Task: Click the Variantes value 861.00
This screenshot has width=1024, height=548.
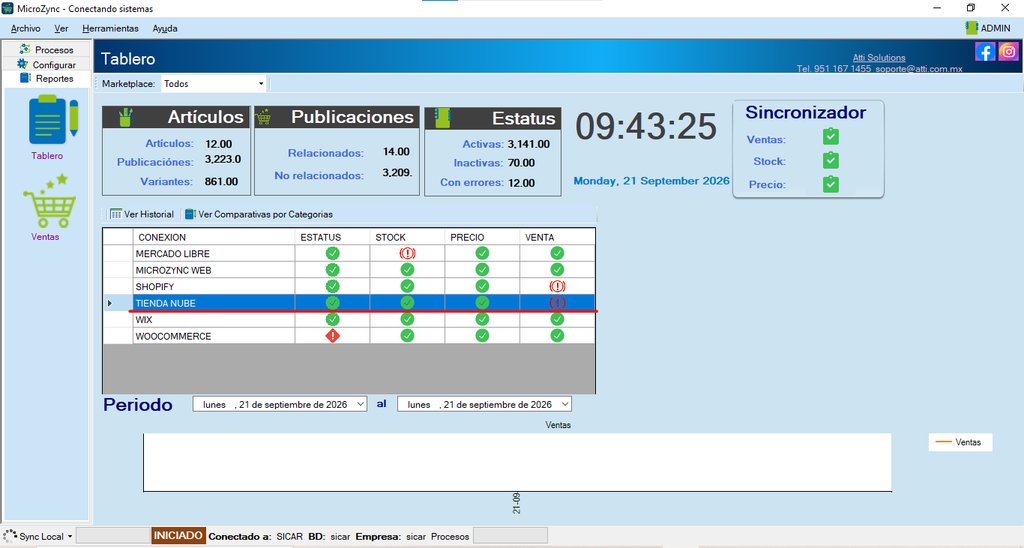Action: (221, 182)
